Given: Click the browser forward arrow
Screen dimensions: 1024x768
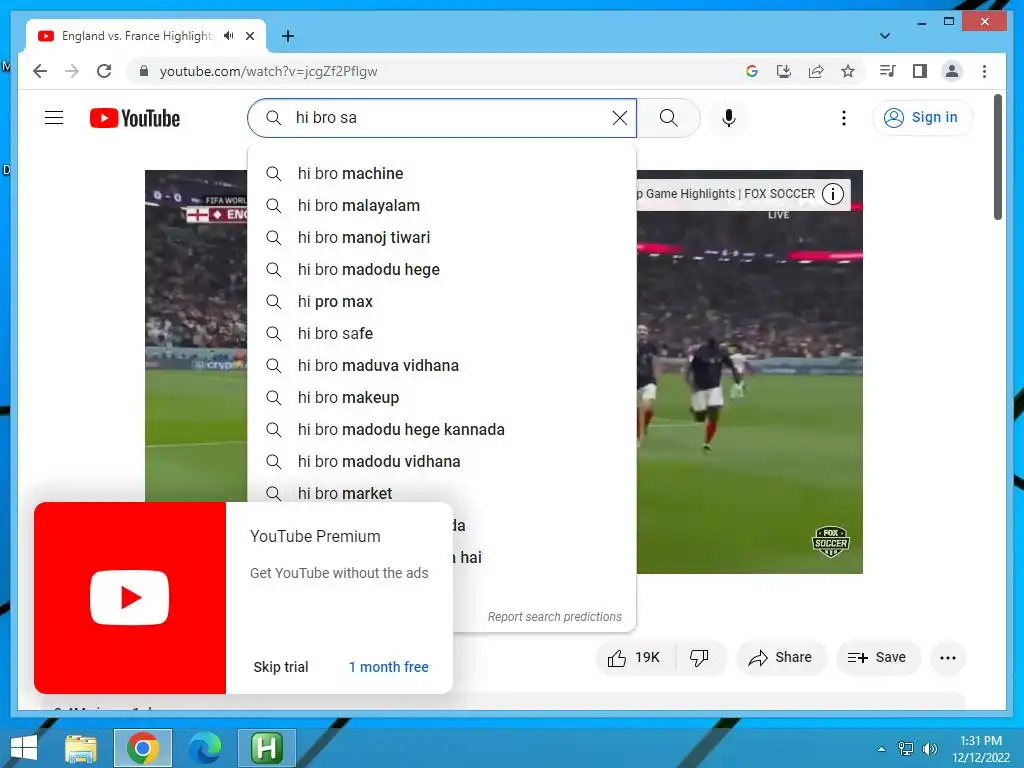Looking at the screenshot, I should [72, 71].
